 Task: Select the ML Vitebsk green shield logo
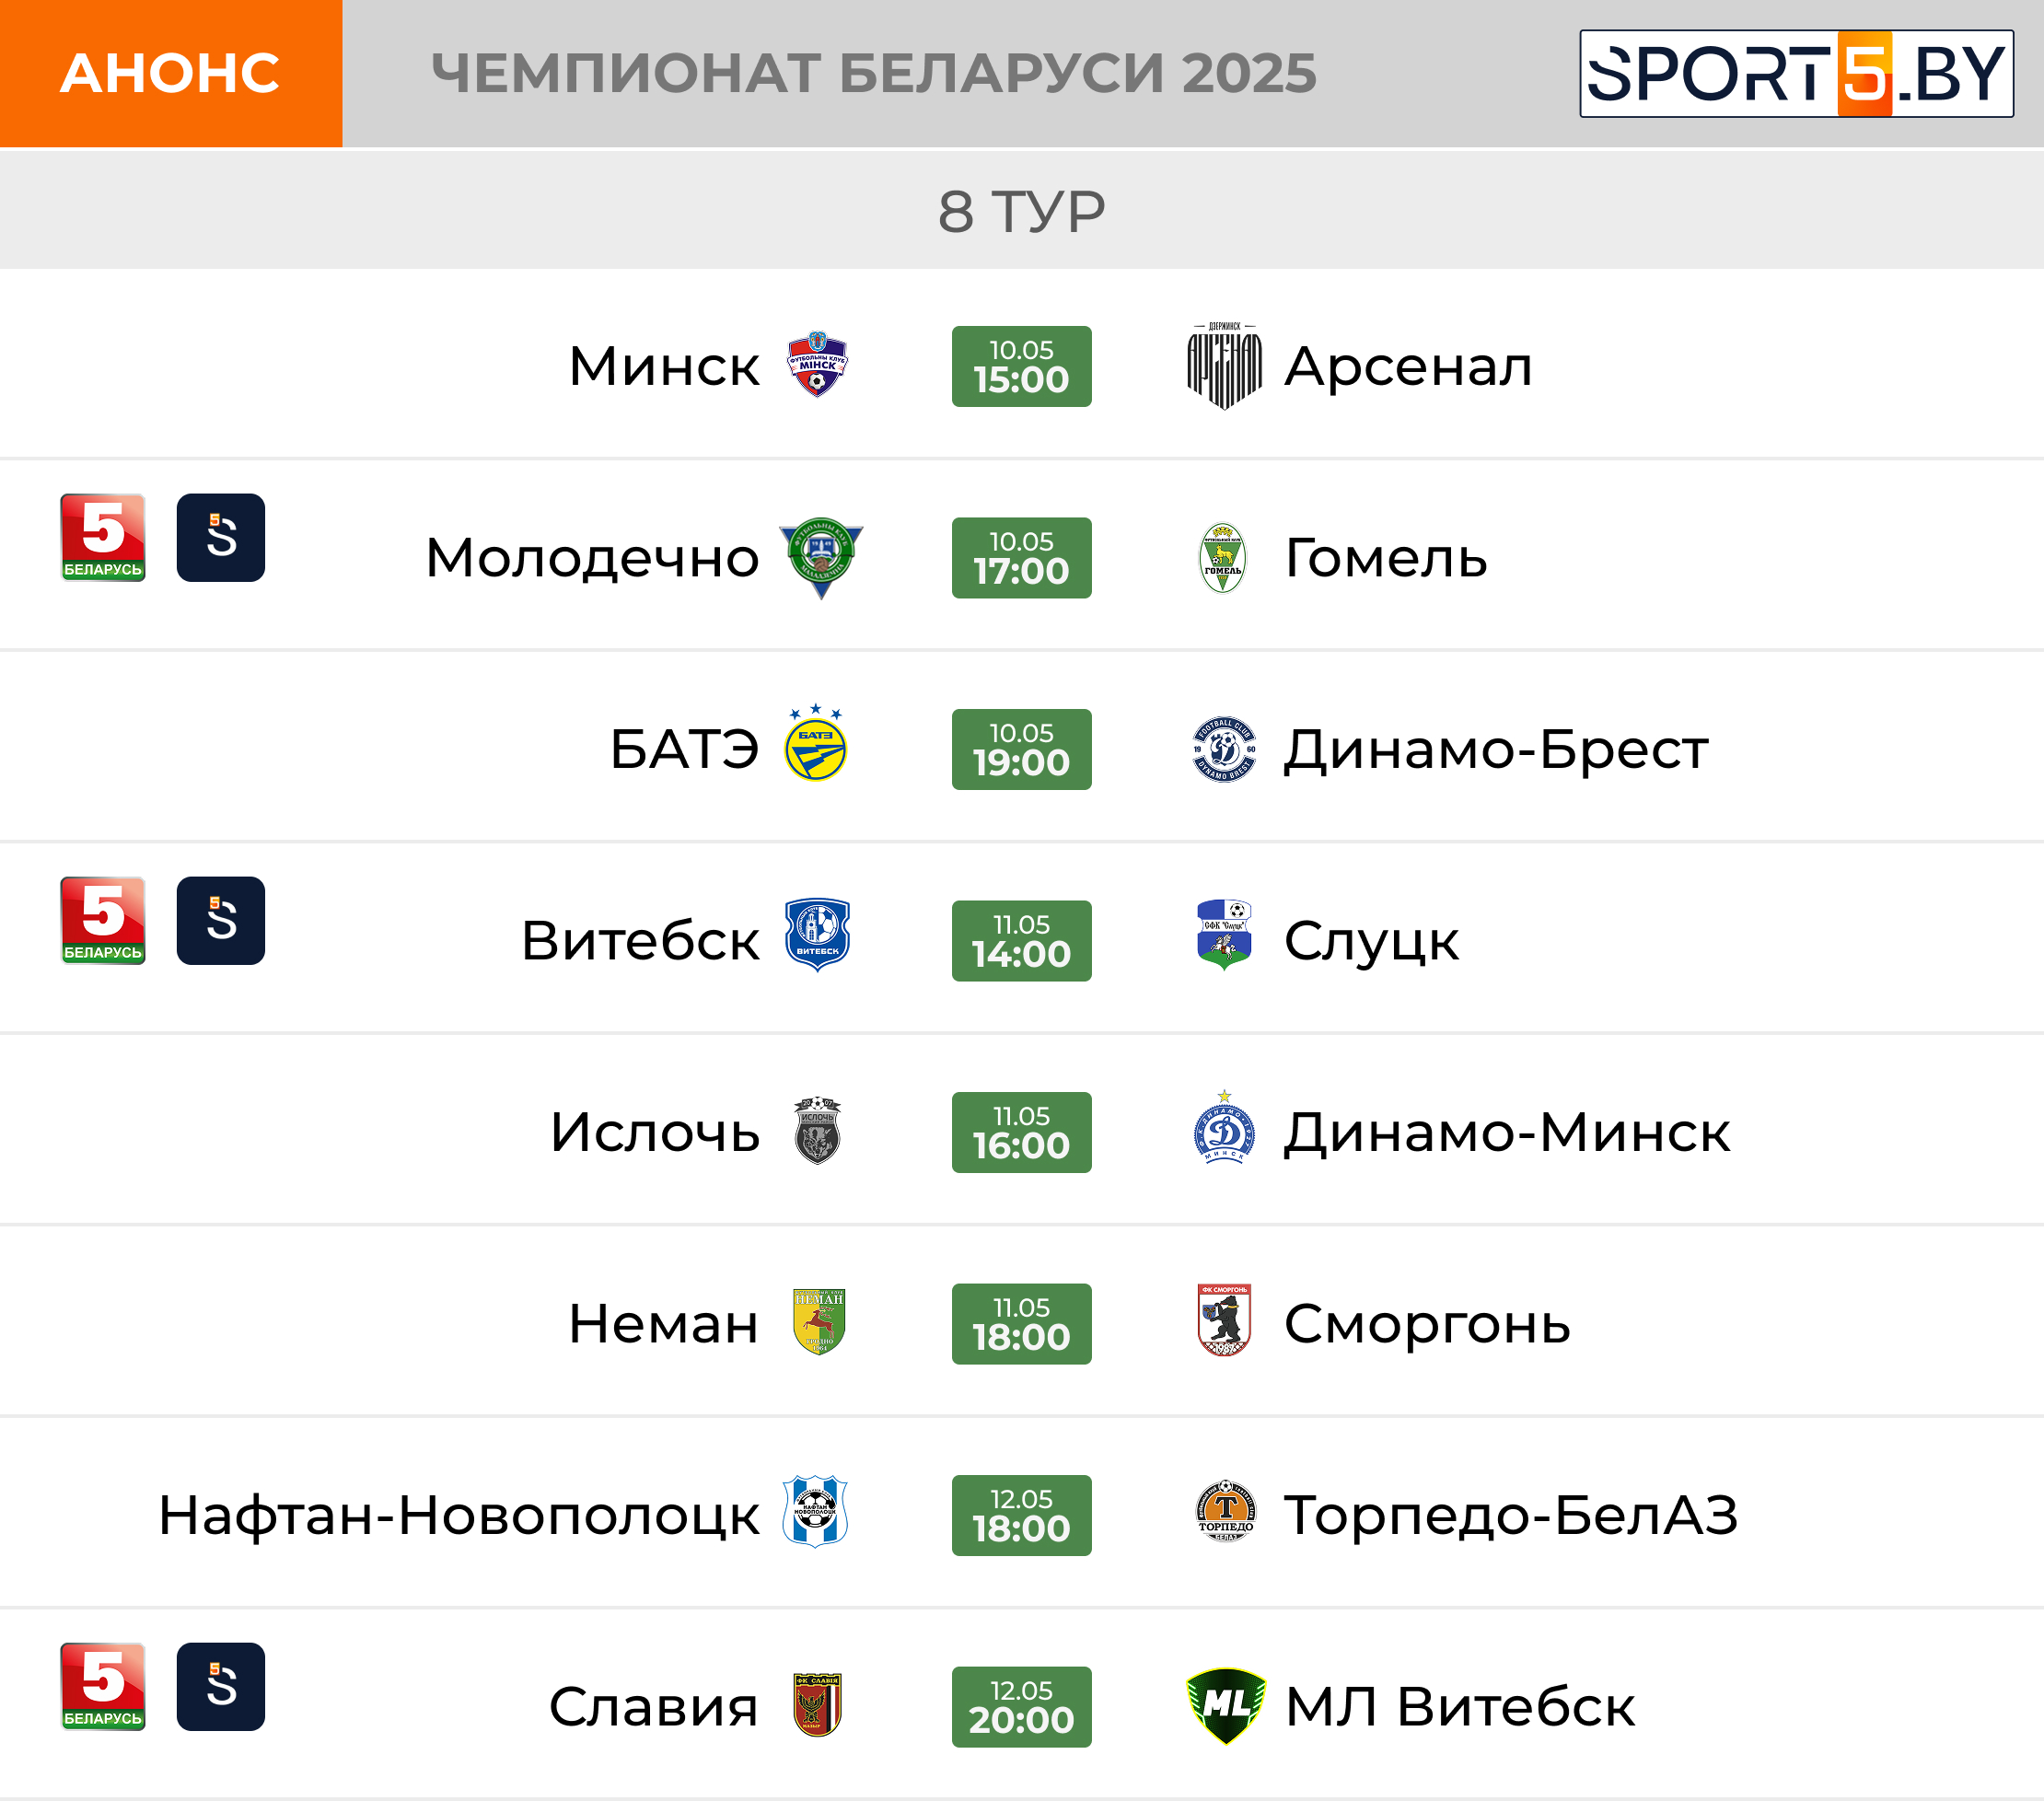click(x=1225, y=1706)
